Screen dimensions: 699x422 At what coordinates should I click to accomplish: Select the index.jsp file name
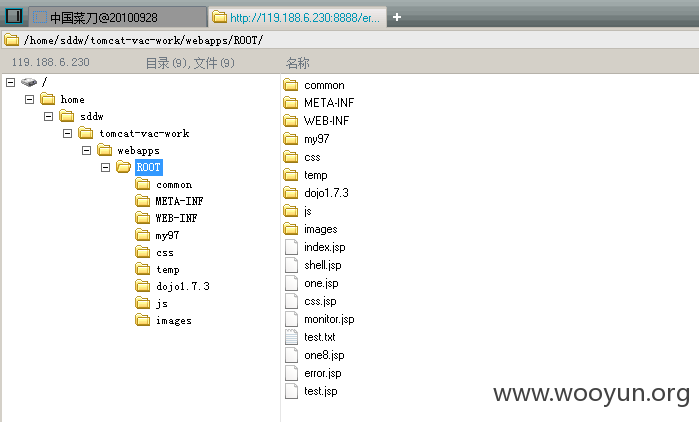tap(325, 247)
